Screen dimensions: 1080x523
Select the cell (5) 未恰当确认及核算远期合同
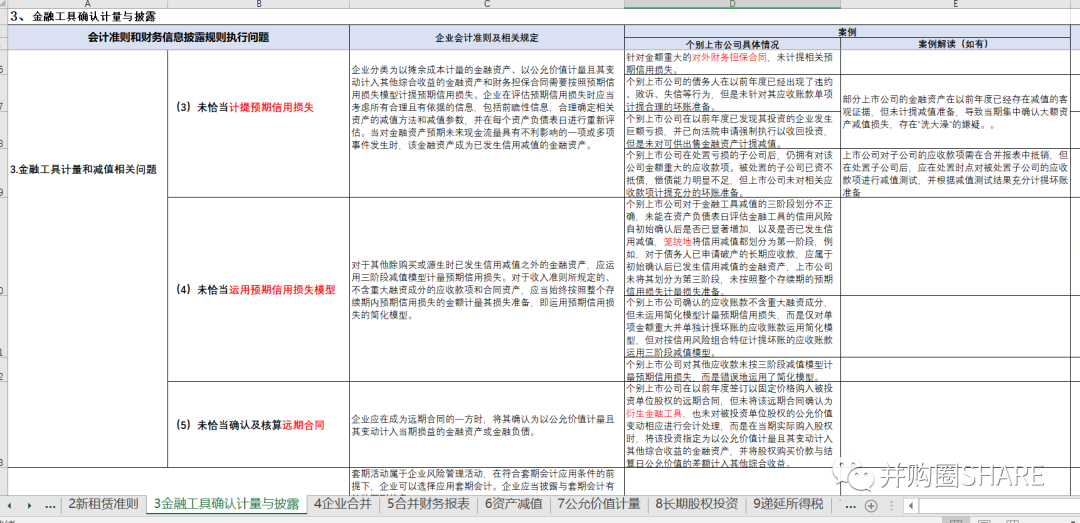pos(258,425)
